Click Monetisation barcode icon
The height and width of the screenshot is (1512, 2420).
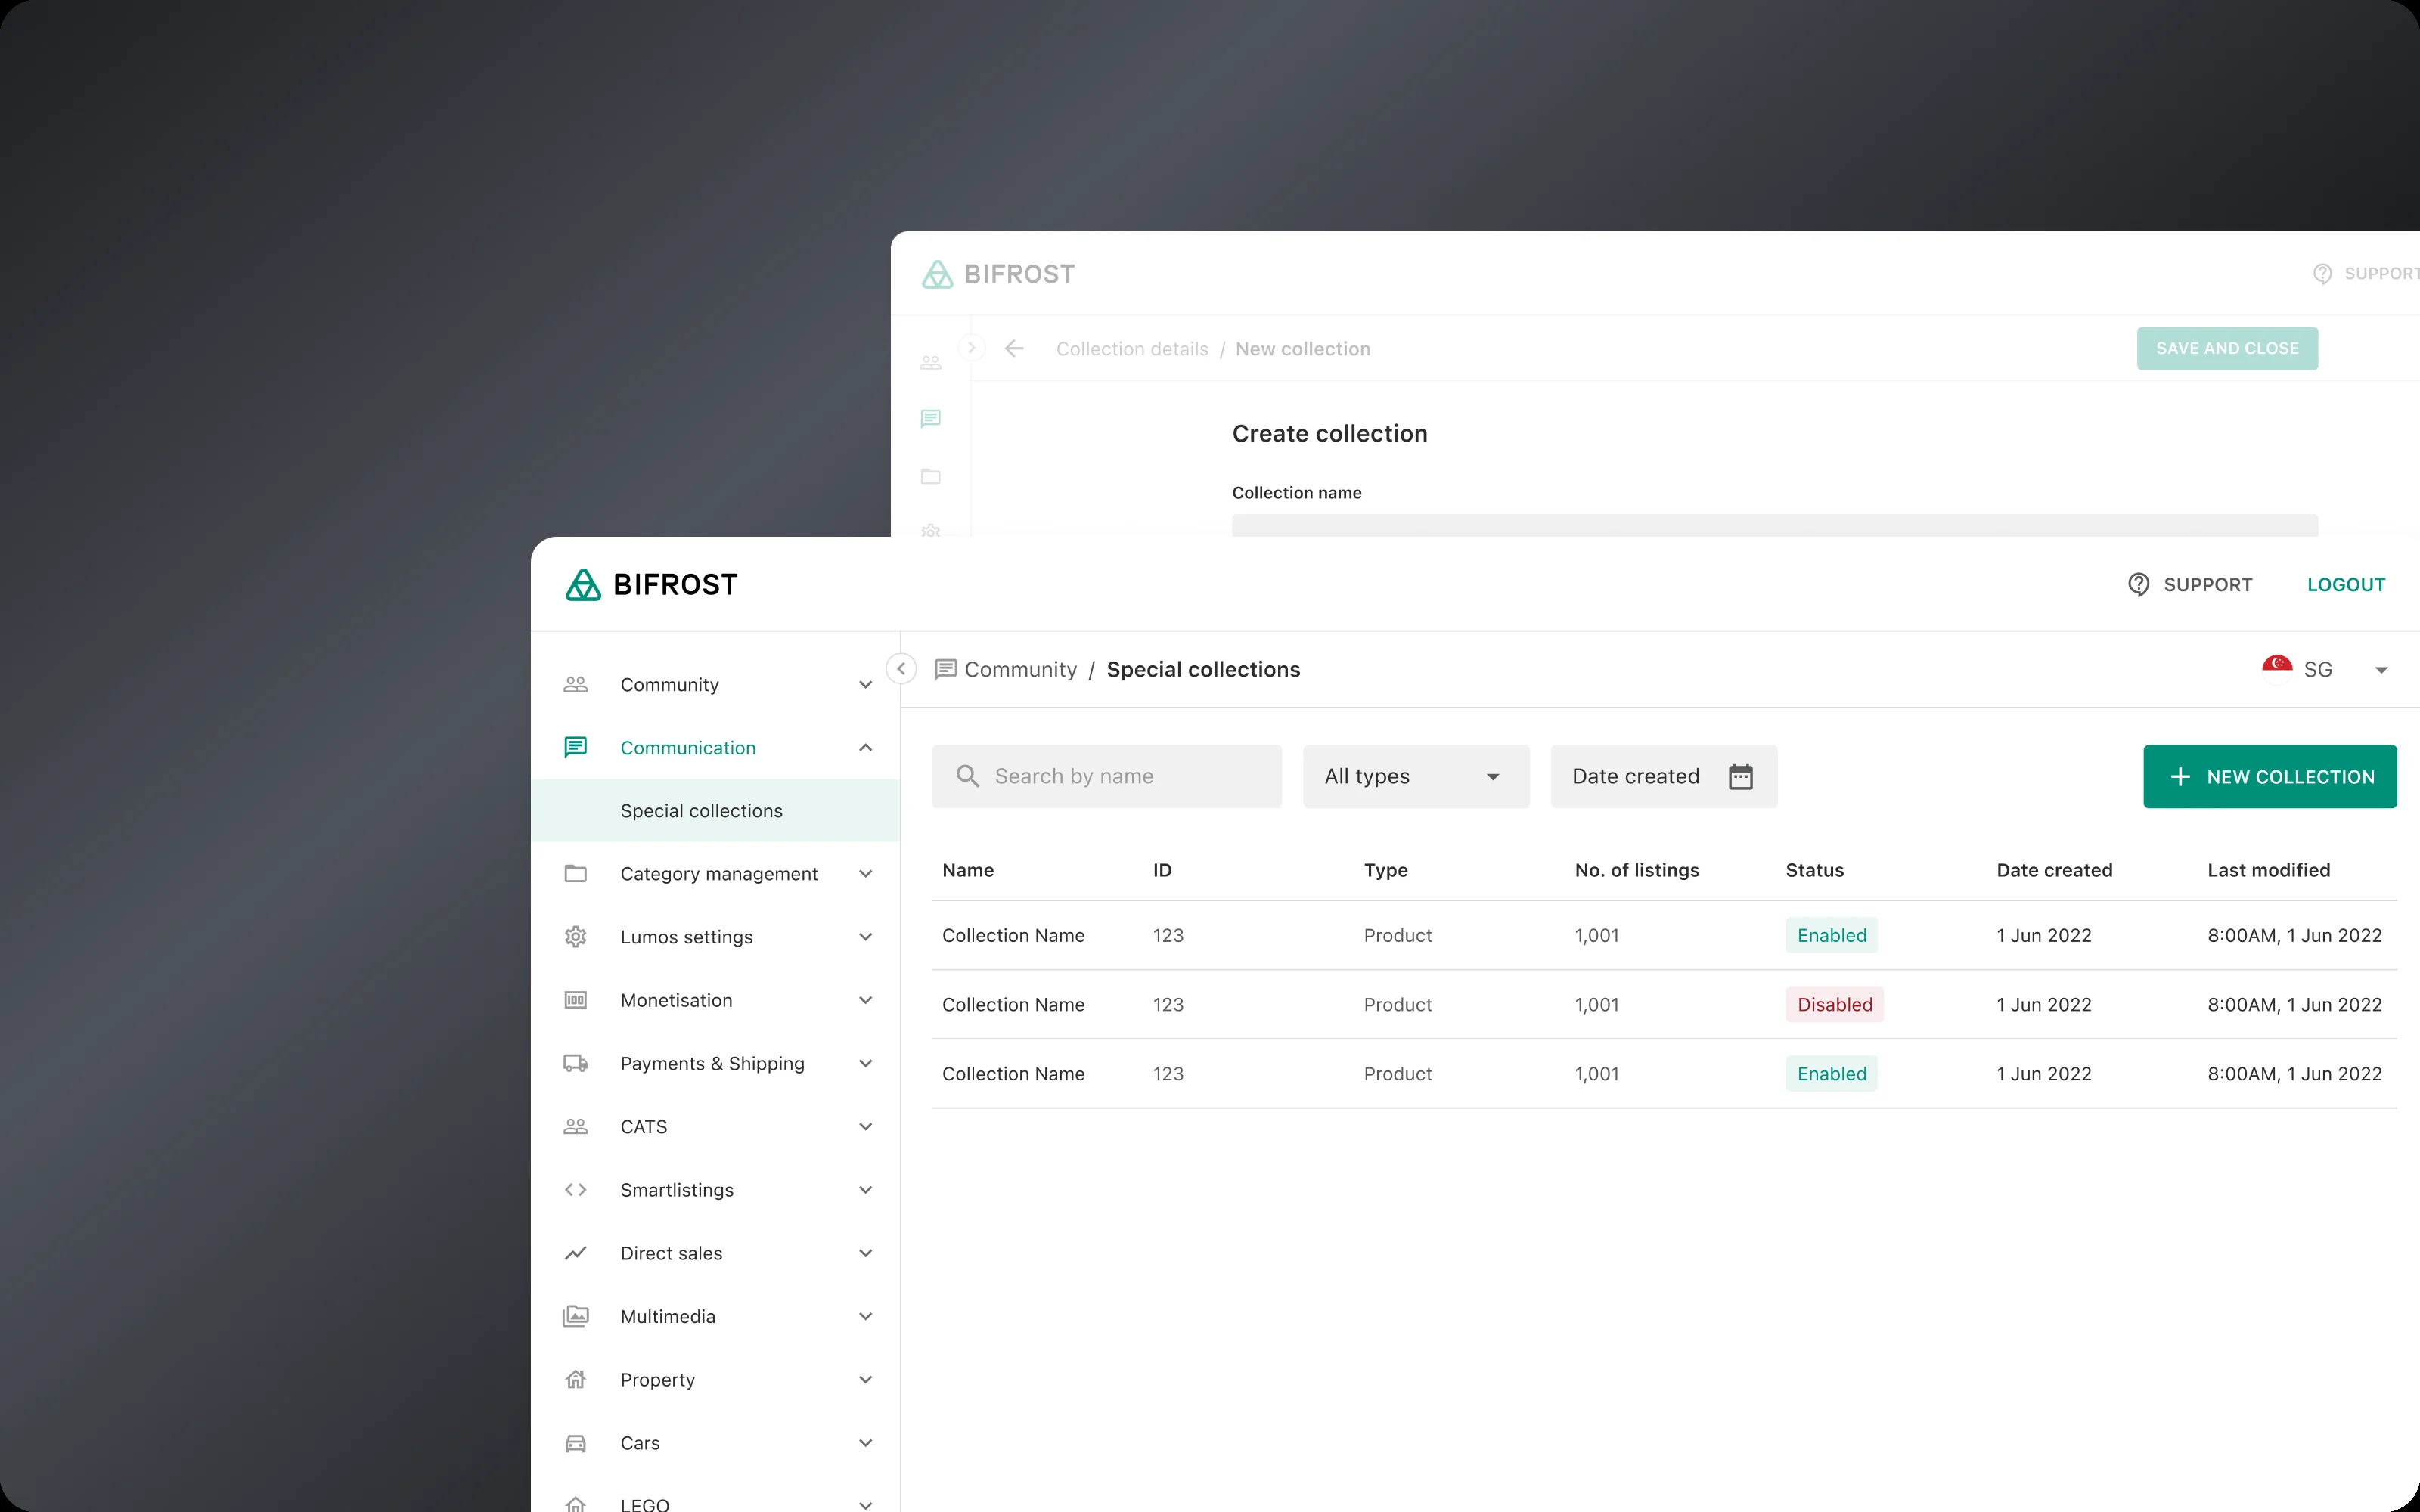click(x=576, y=1000)
